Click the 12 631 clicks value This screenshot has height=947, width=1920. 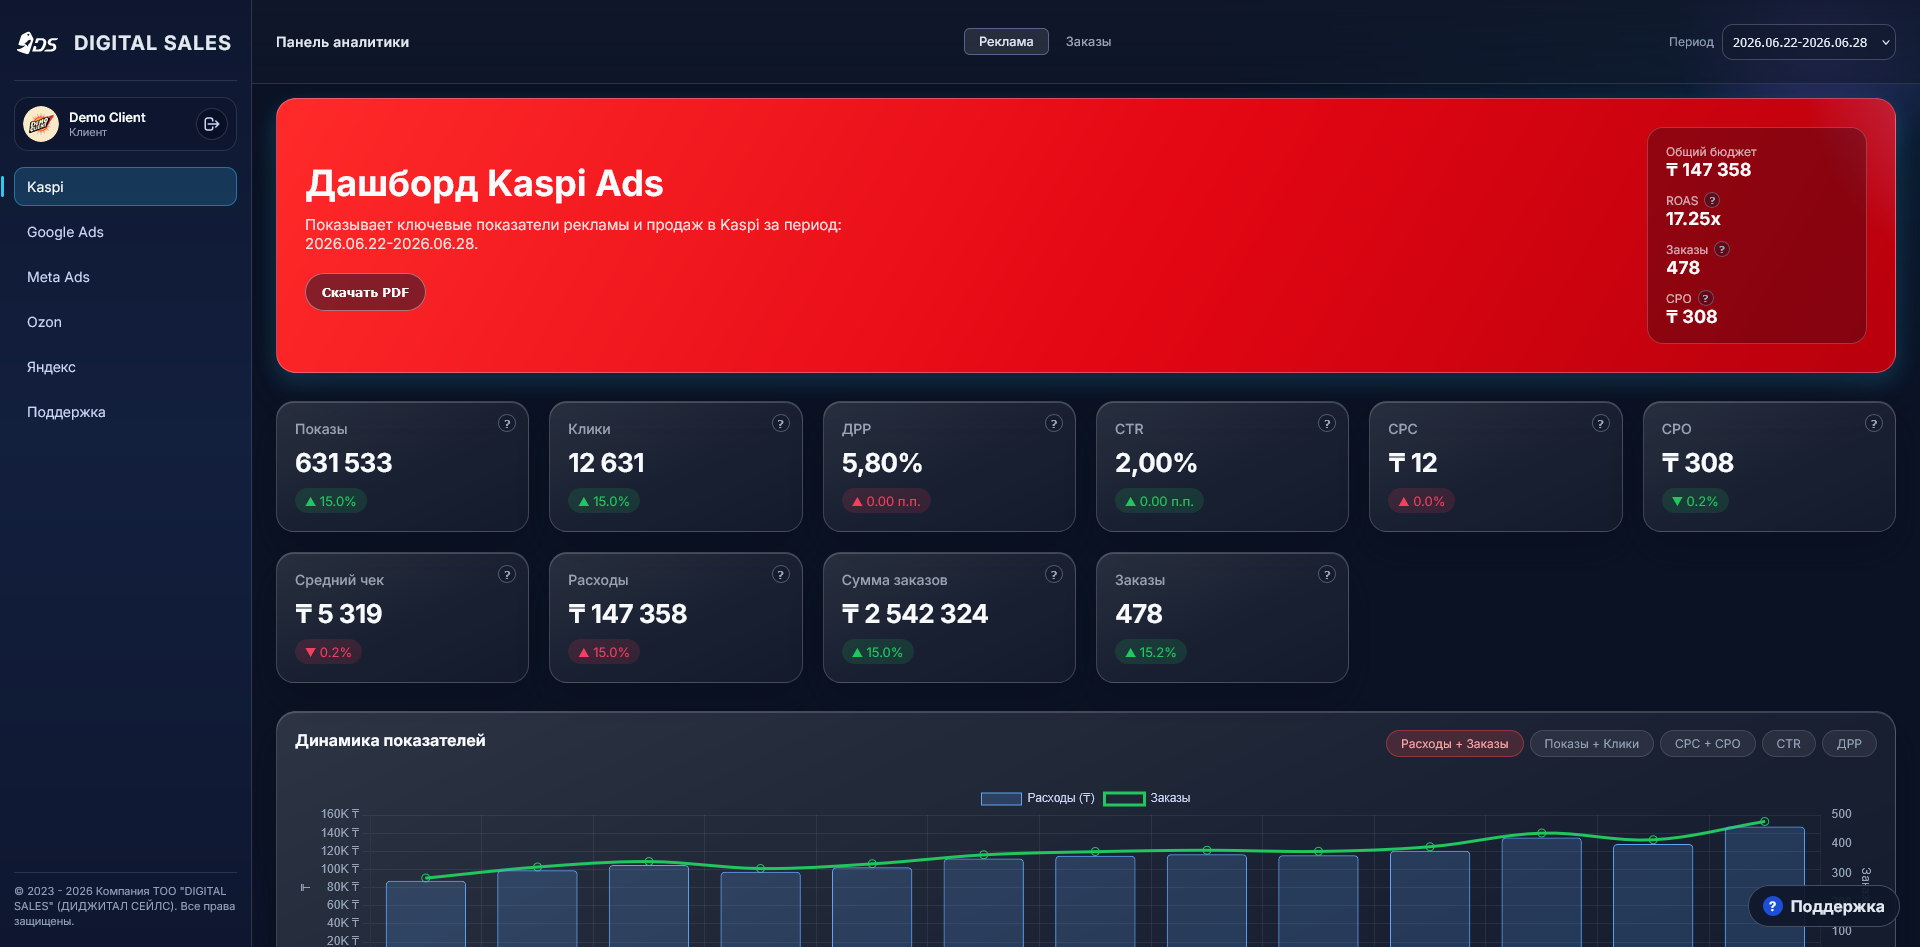coord(606,463)
